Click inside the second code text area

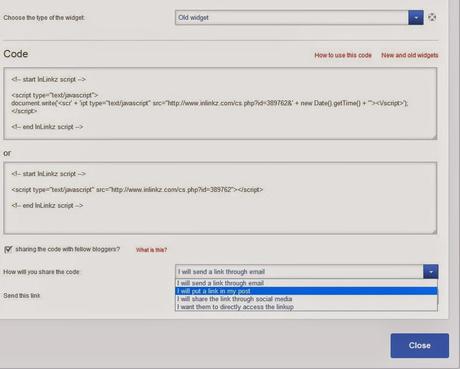click(x=220, y=198)
